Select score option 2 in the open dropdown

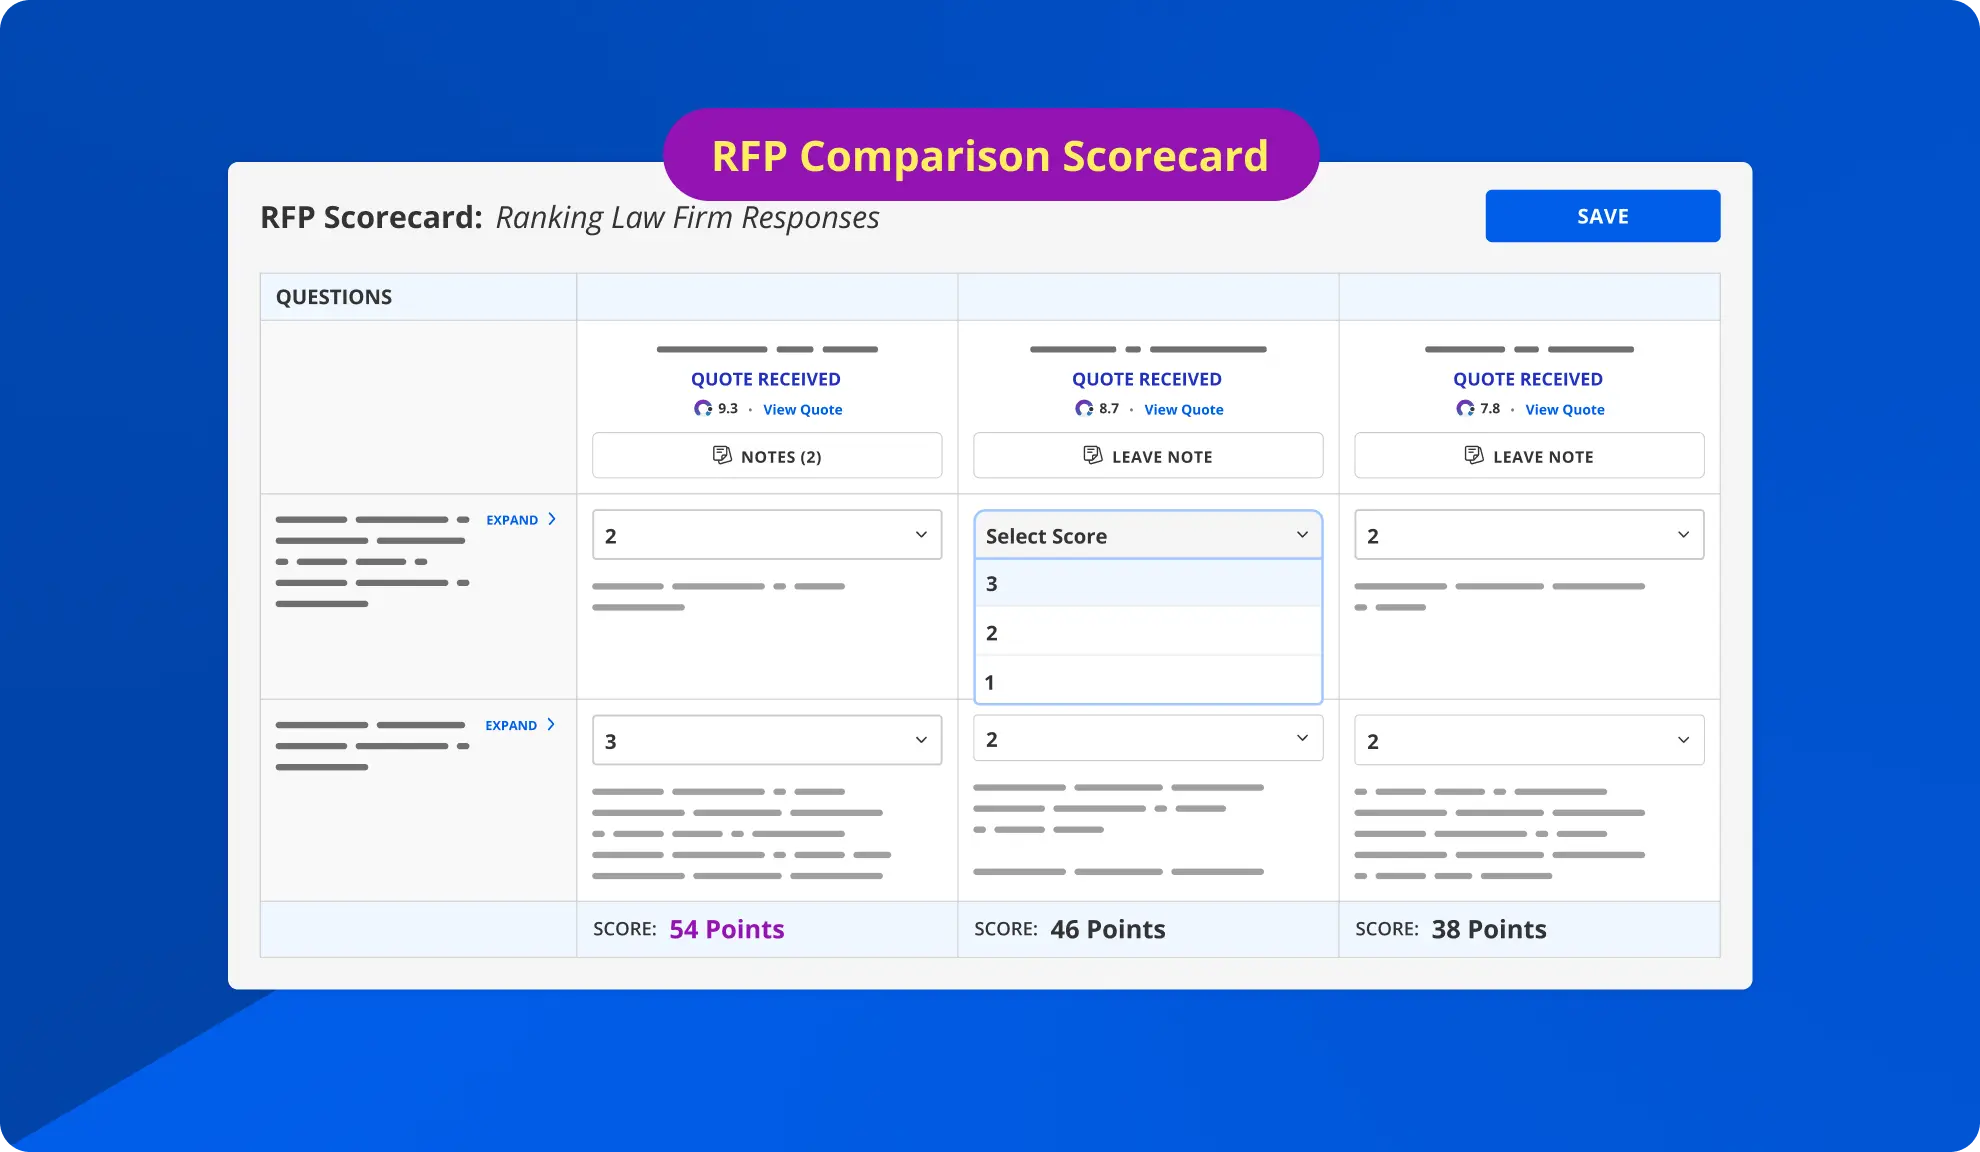click(x=1147, y=632)
